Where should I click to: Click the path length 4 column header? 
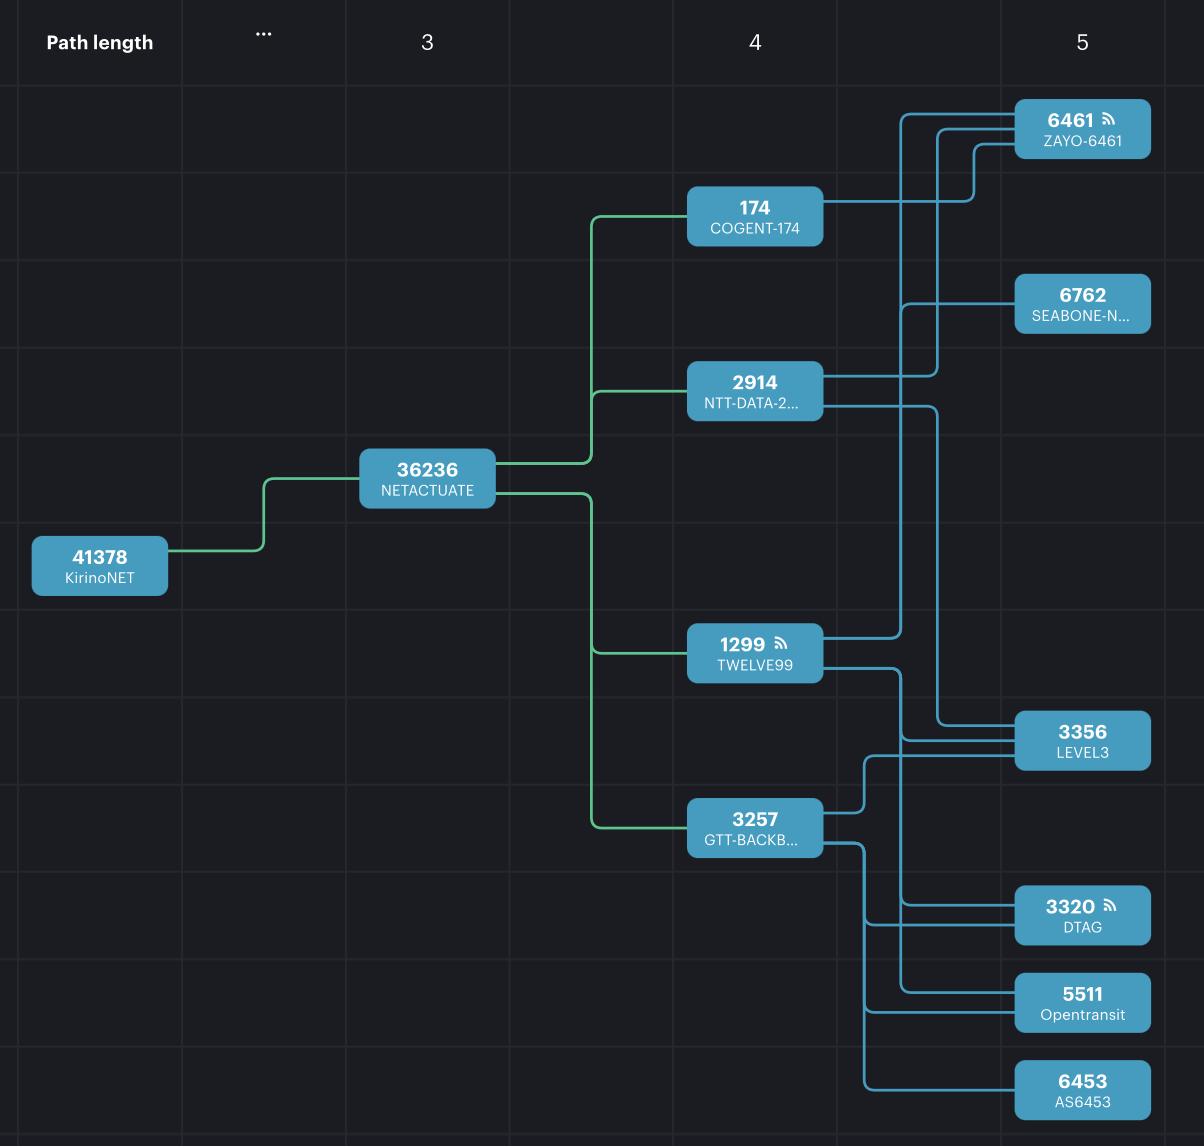pos(755,42)
